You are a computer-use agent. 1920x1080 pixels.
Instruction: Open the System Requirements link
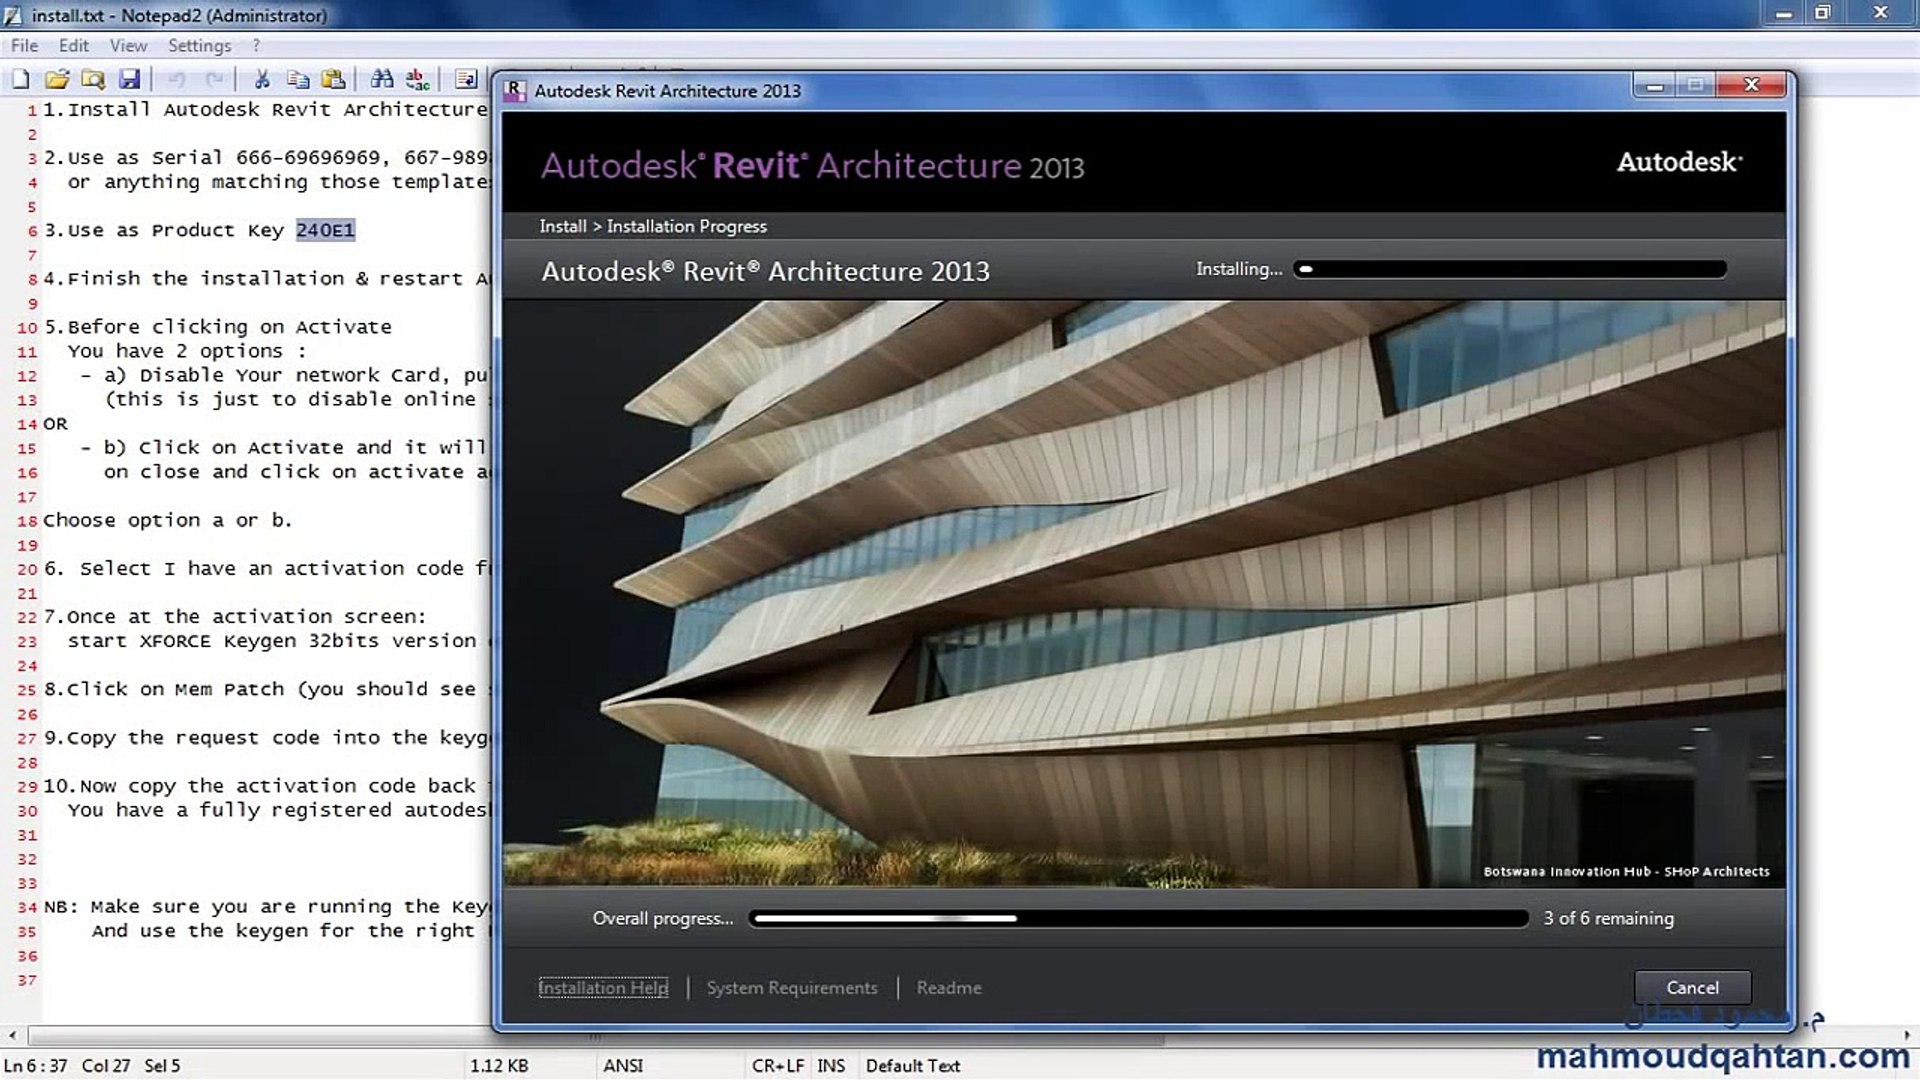pyautogui.click(x=792, y=987)
